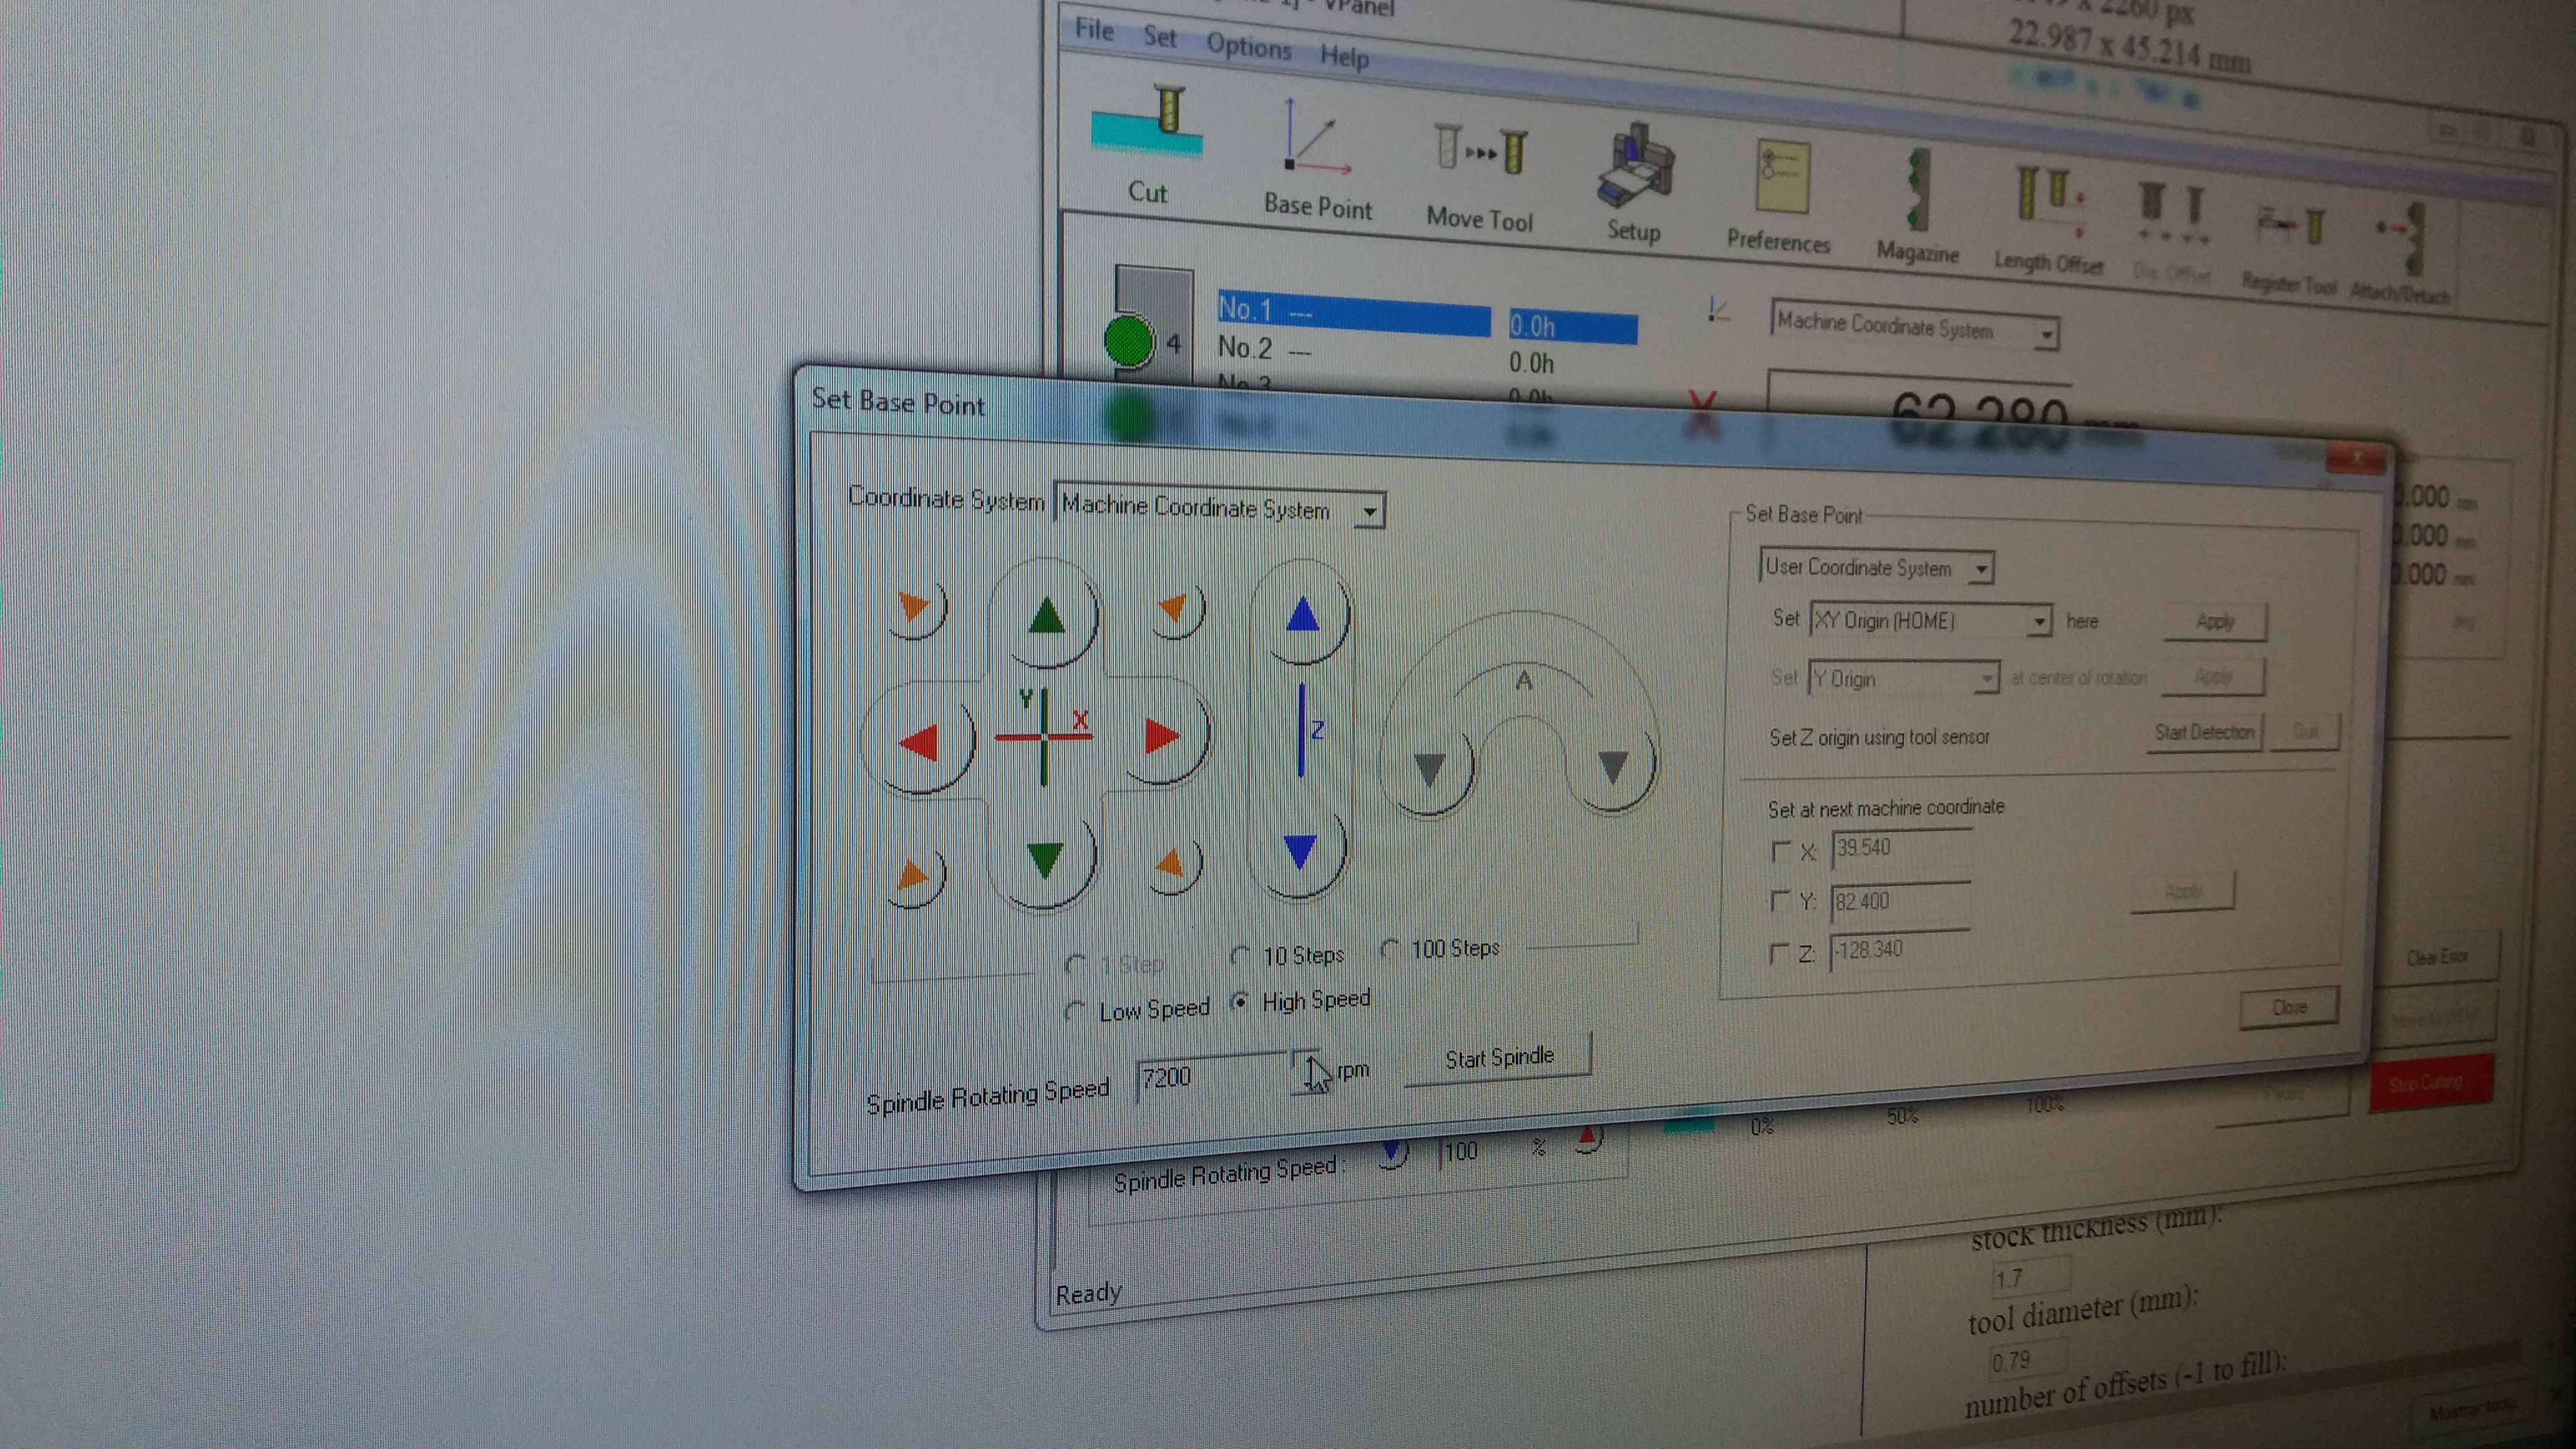Click the Dia. Offset toolbar icon
2576x1449 pixels.
tap(2172, 230)
